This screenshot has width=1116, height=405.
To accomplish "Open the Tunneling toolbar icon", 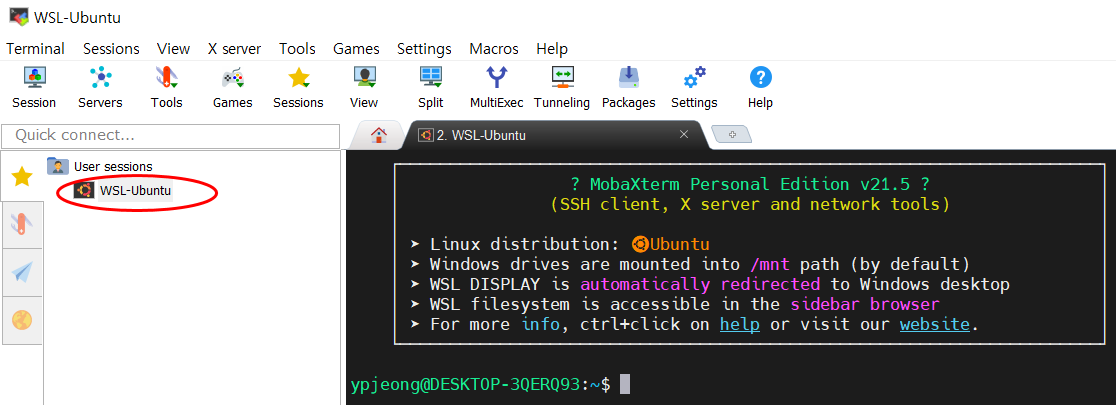I will [x=562, y=88].
